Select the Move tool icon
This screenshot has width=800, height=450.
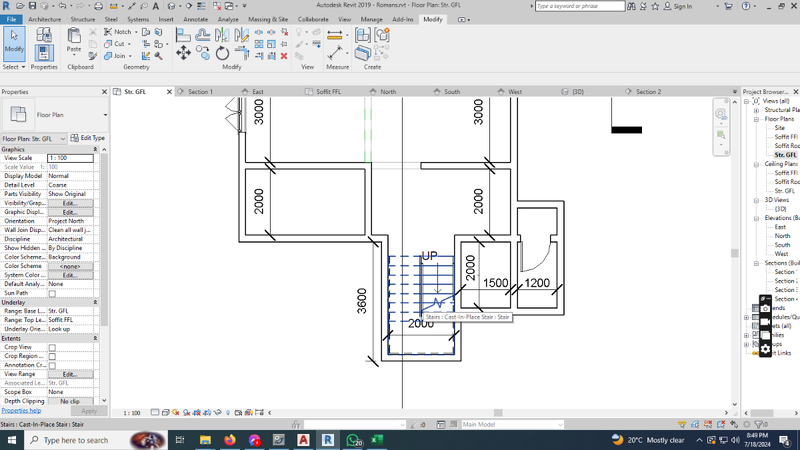pyautogui.click(x=183, y=53)
